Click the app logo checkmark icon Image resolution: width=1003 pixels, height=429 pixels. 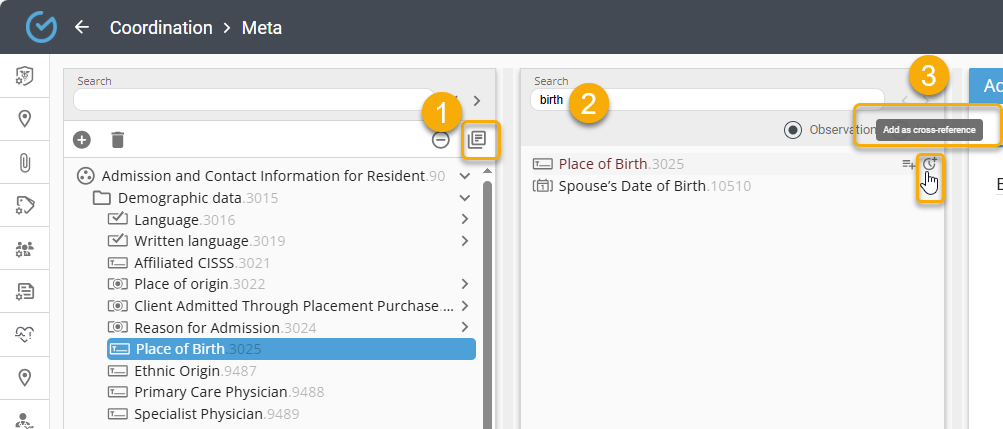point(41,27)
